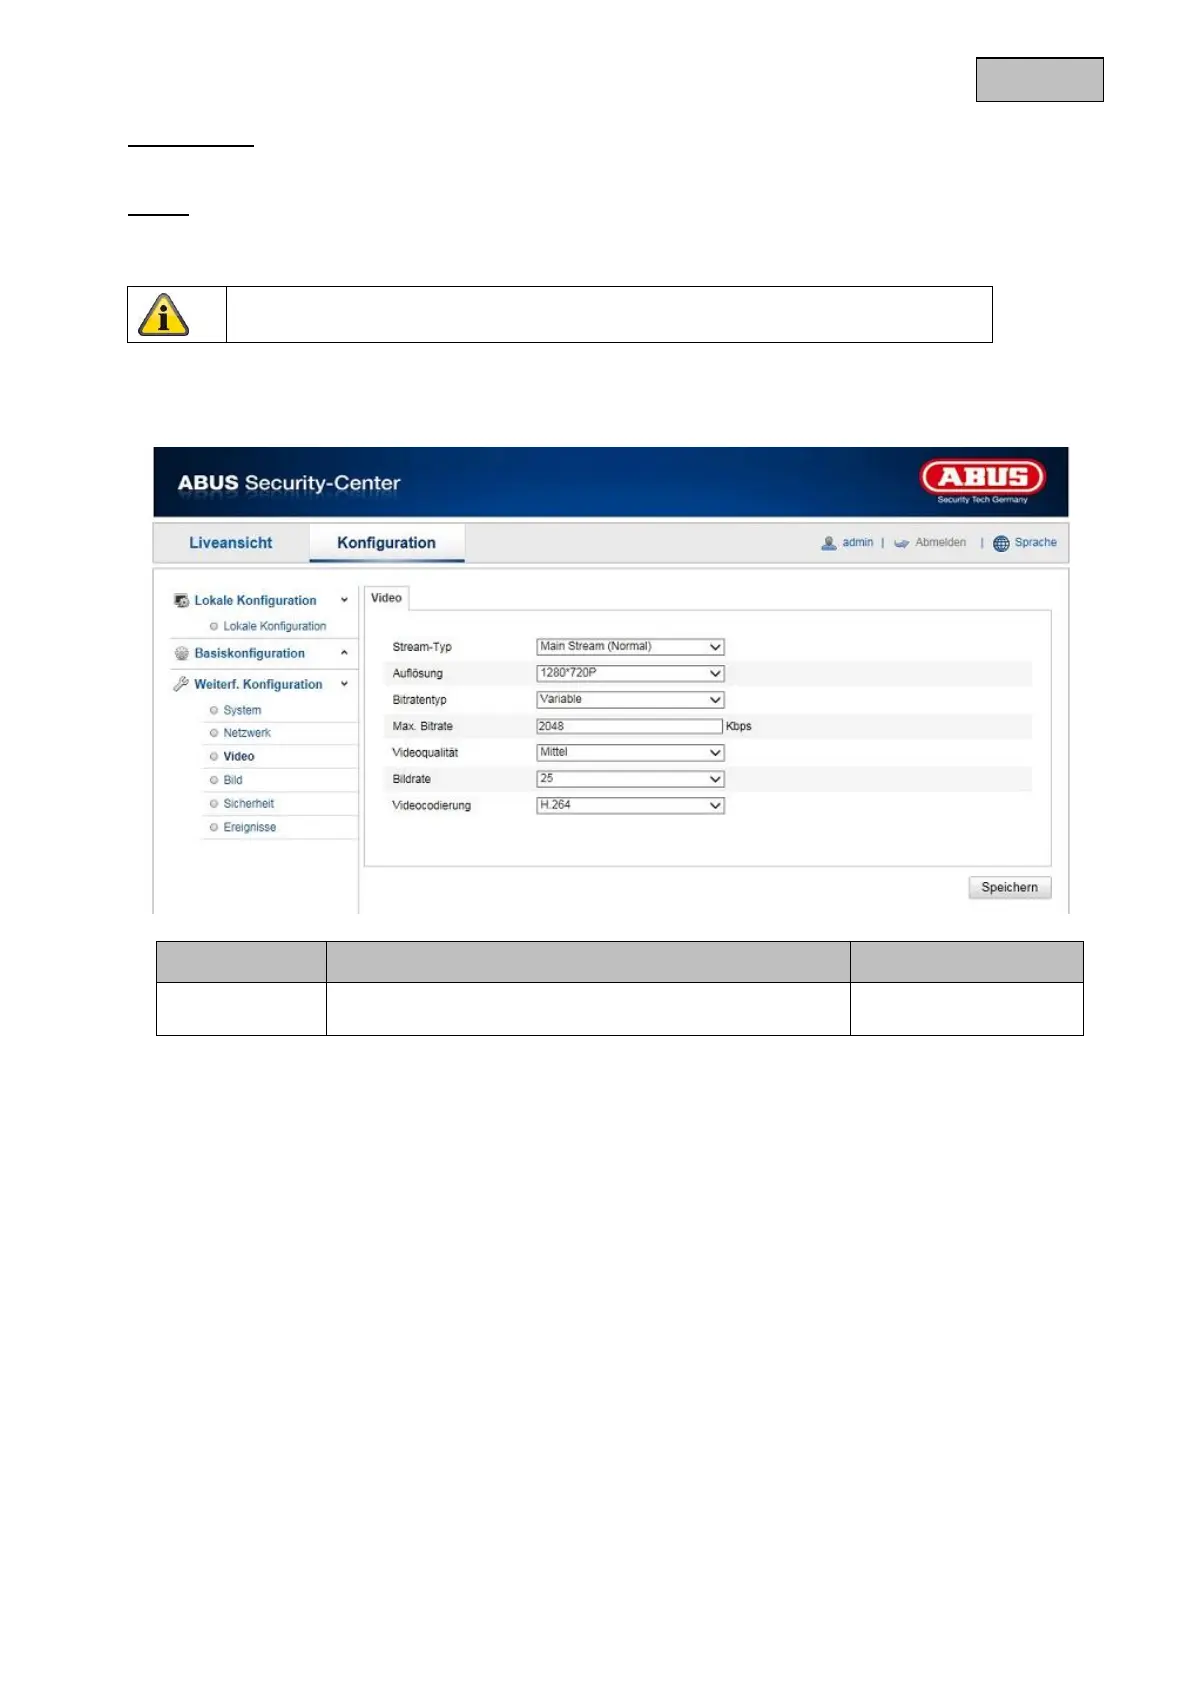Open the Videocodierung dropdown
1191x1684 pixels.
(630, 805)
